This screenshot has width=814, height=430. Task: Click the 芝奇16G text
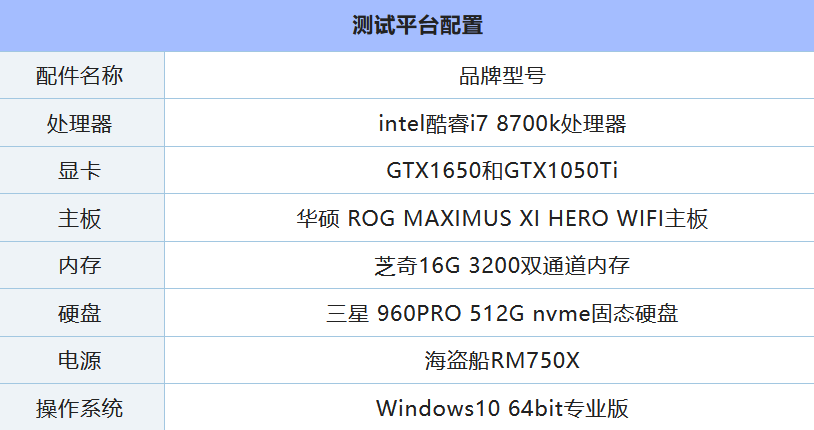416,266
